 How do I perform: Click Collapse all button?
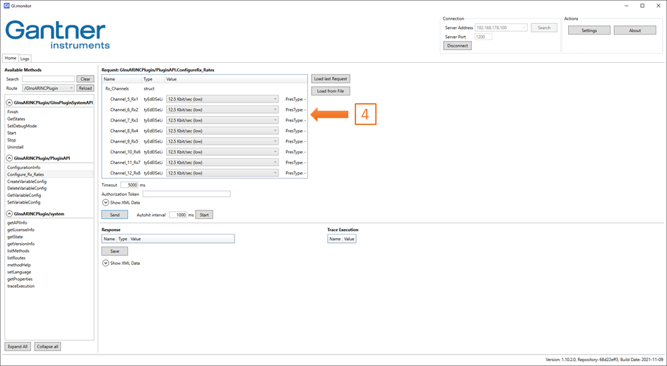coord(48,346)
